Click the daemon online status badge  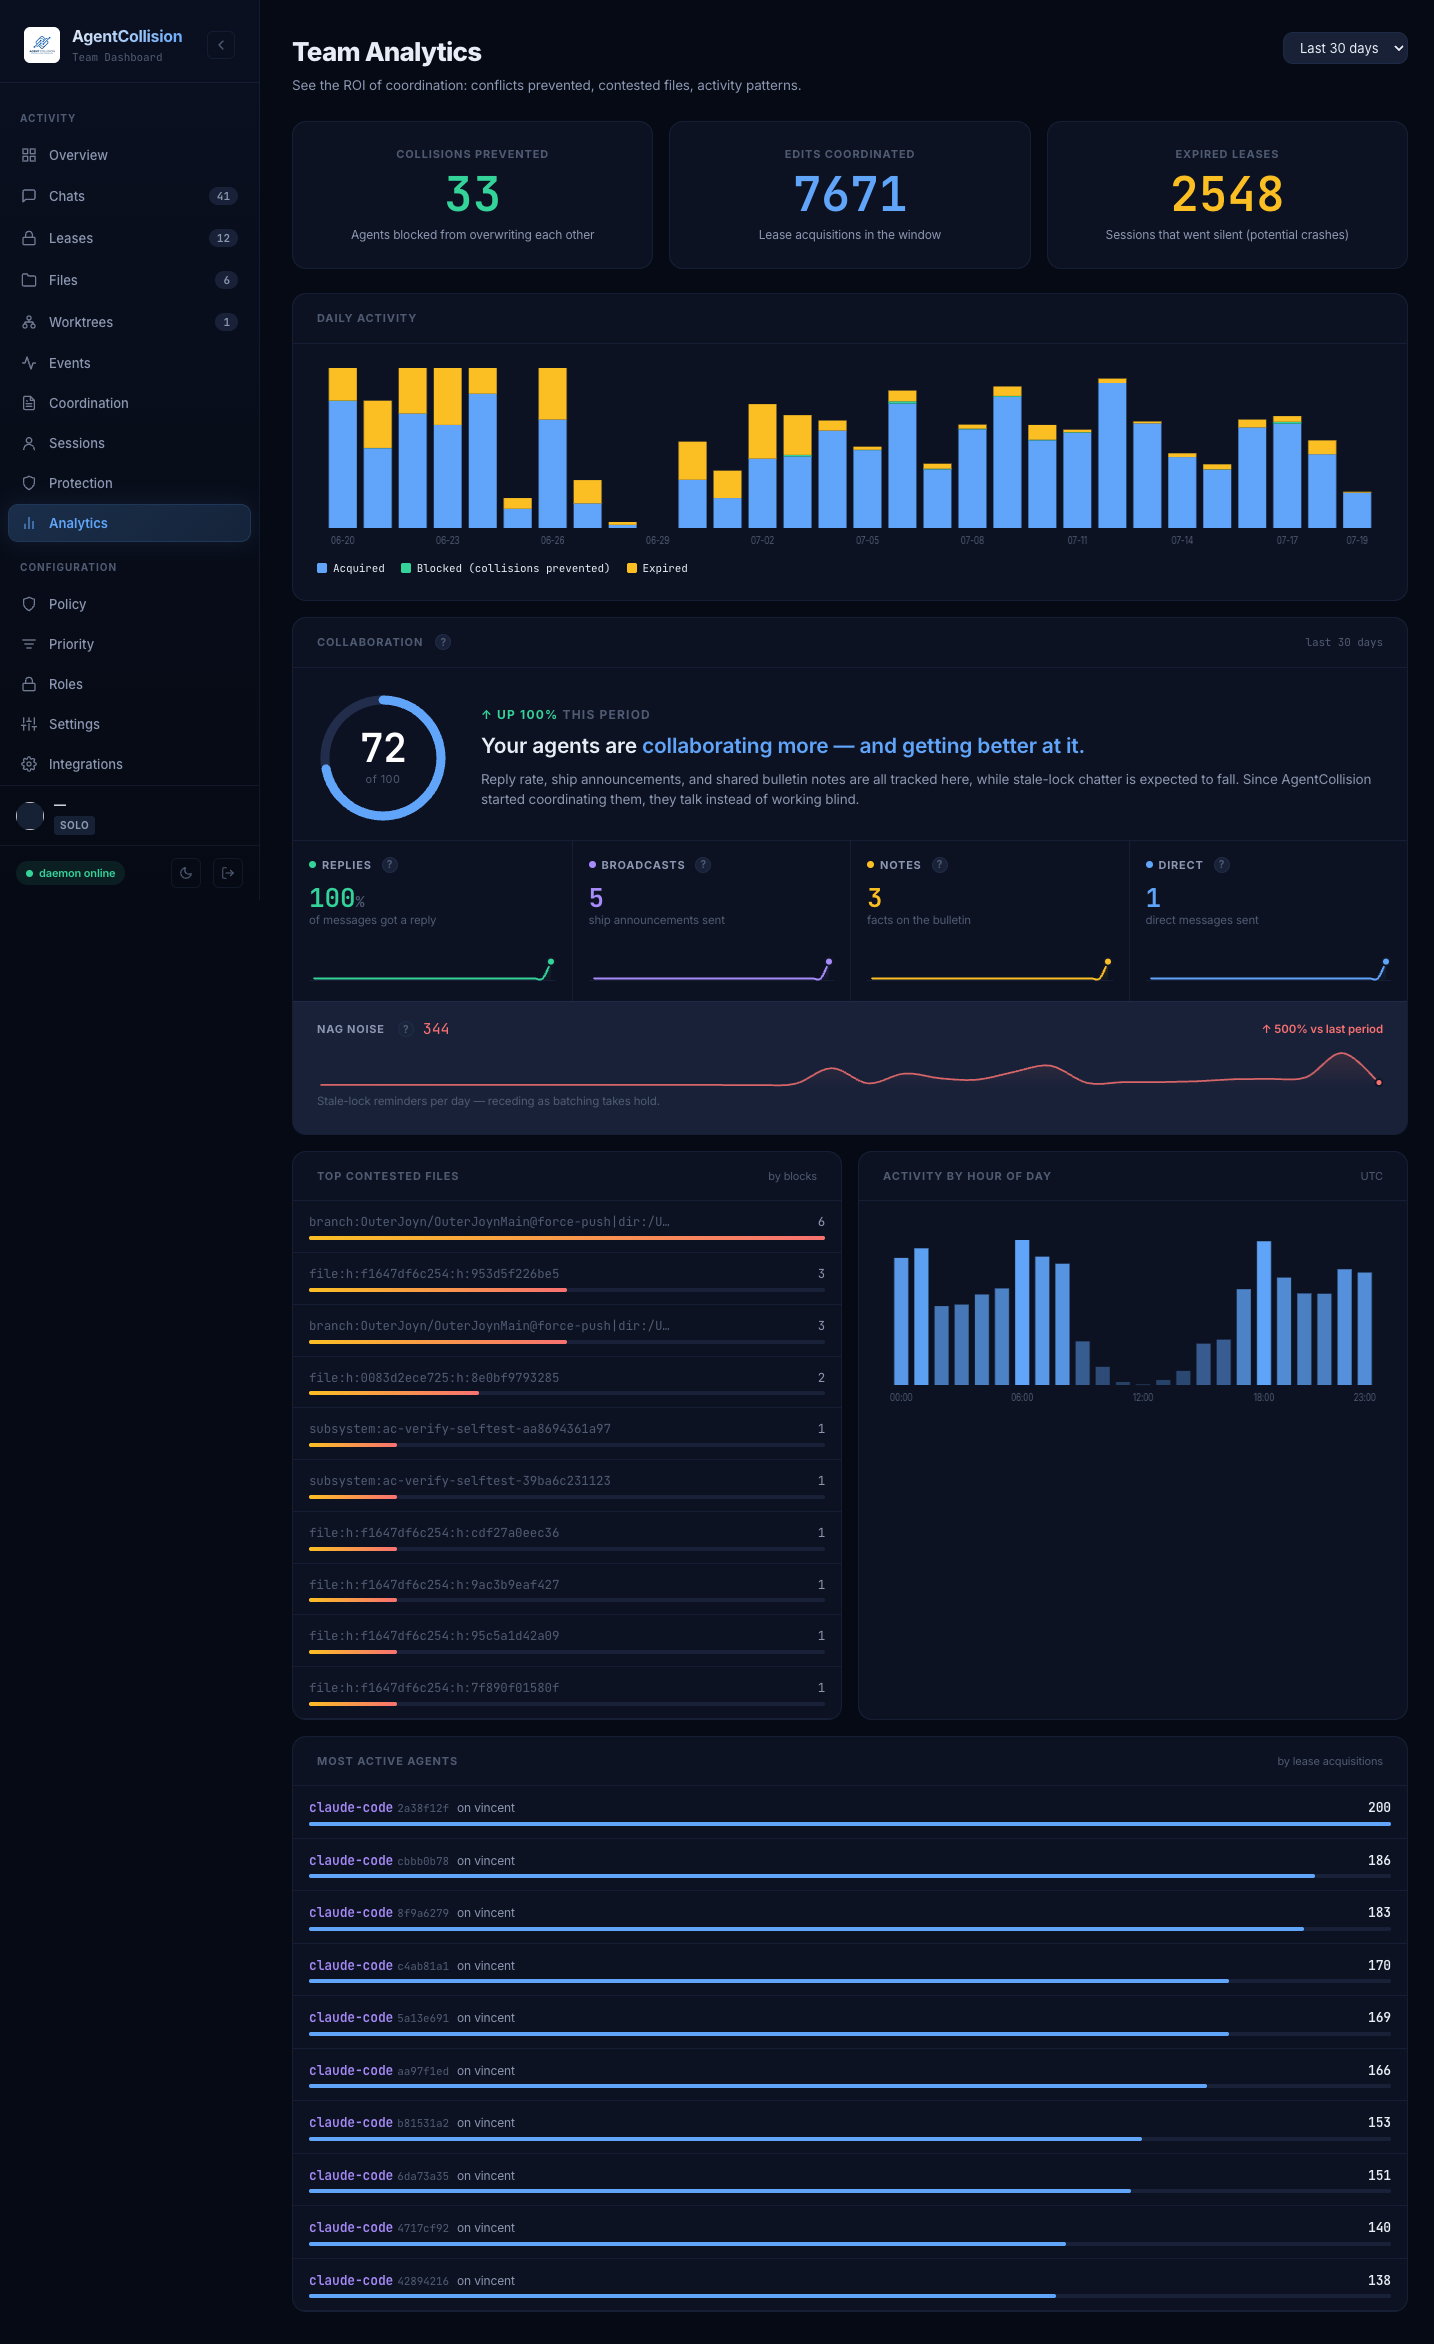70,873
